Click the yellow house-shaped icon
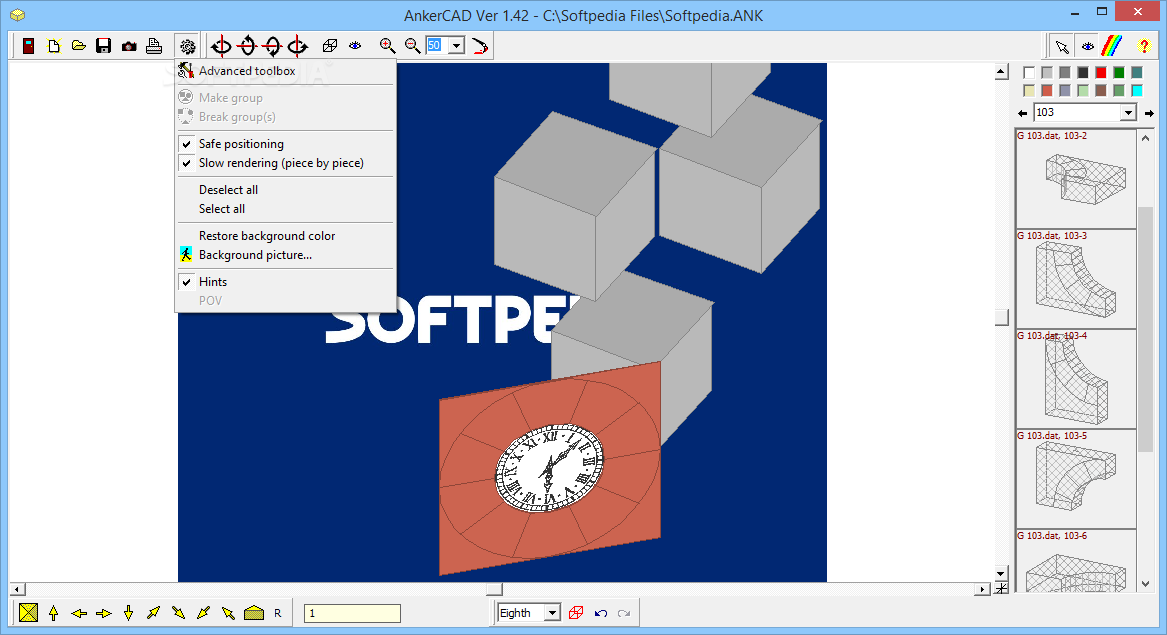This screenshot has height=635, width=1167. (254, 613)
